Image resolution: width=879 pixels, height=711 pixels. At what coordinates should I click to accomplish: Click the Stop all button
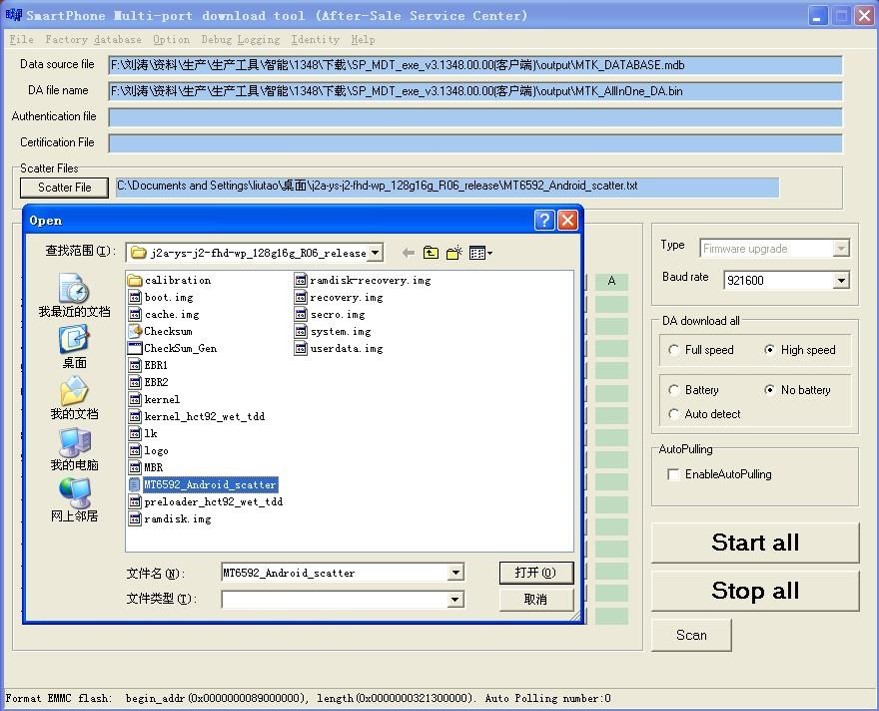755,590
